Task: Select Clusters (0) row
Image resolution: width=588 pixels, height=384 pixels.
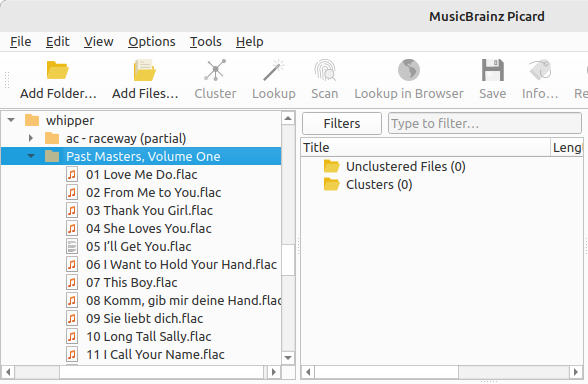Action: pos(379,184)
